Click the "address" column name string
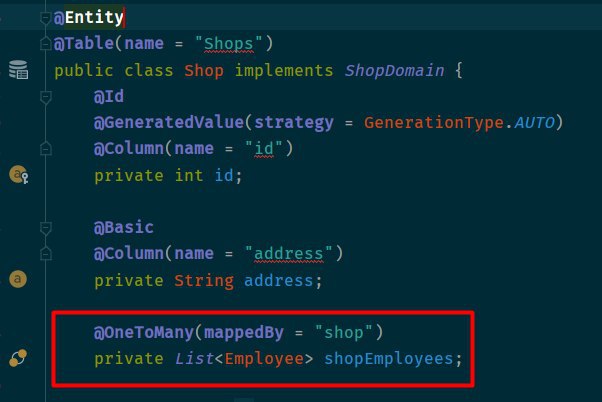The image size is (602, 402). pos(289,253)
